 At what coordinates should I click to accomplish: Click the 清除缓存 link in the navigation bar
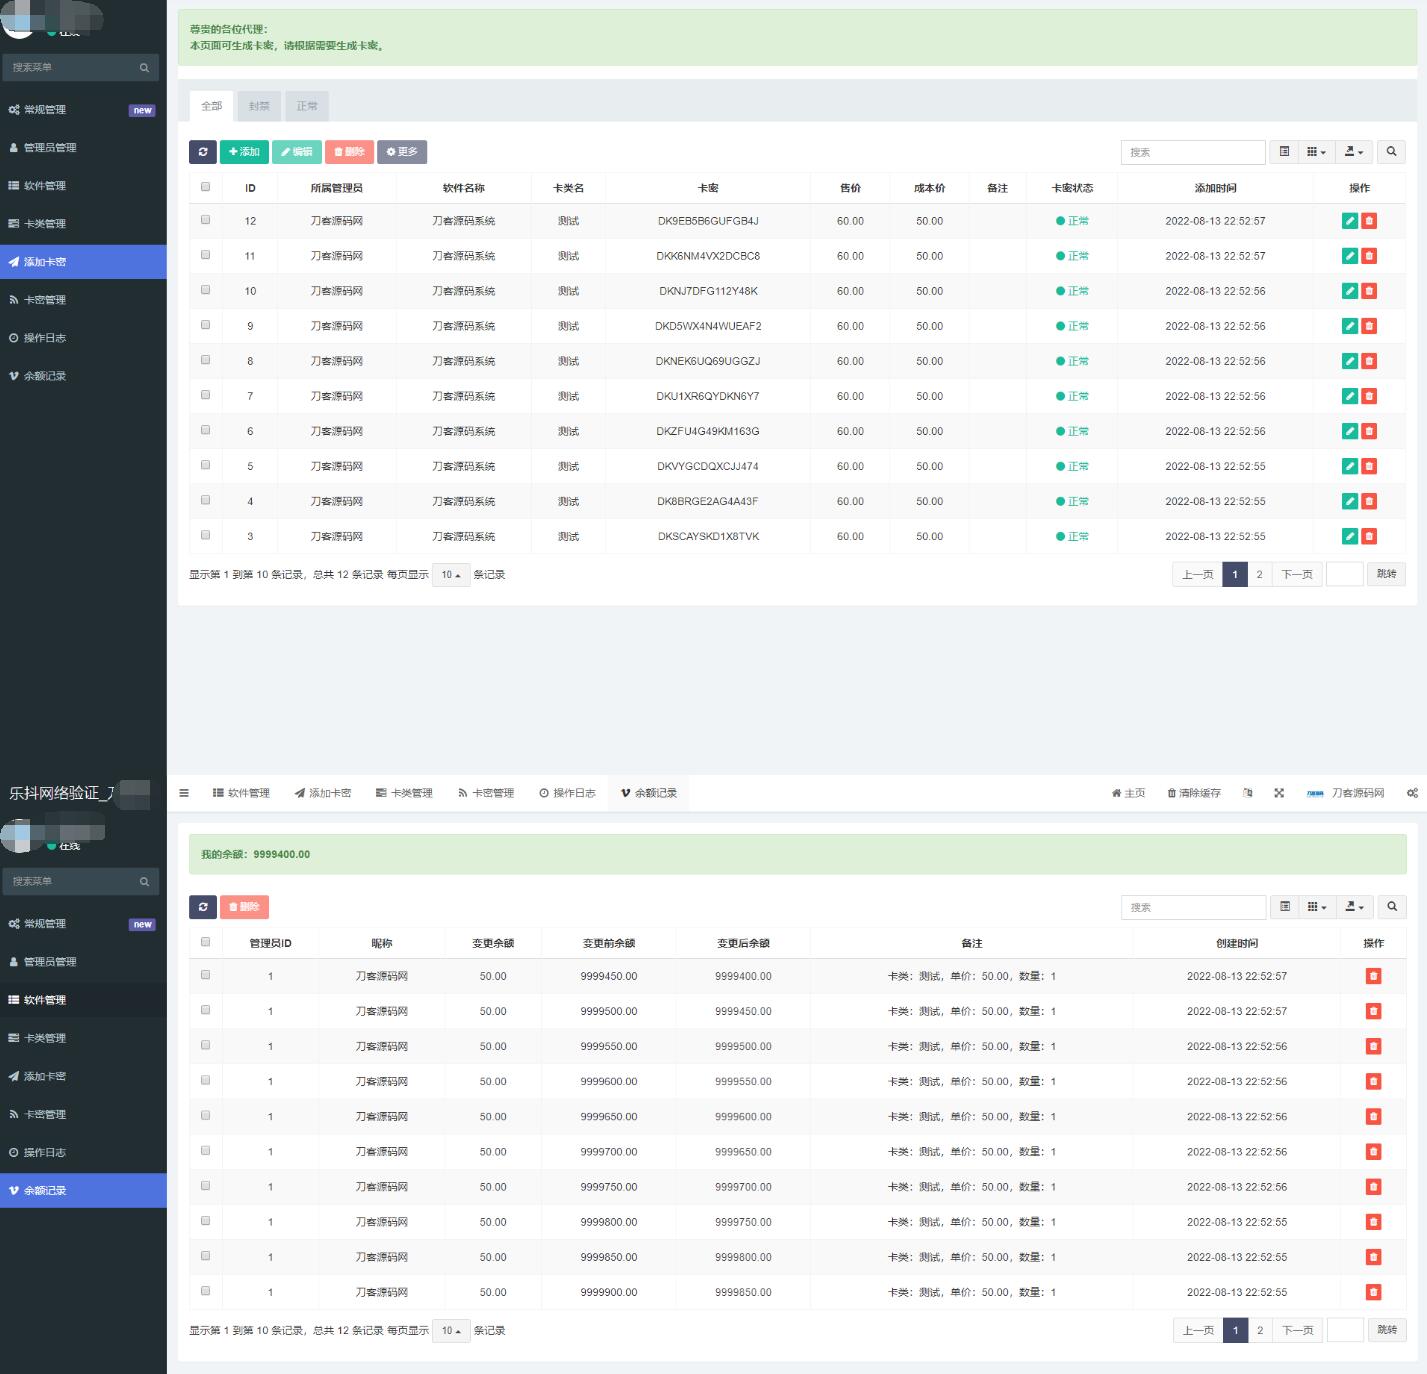click(x=1194, y=793)
